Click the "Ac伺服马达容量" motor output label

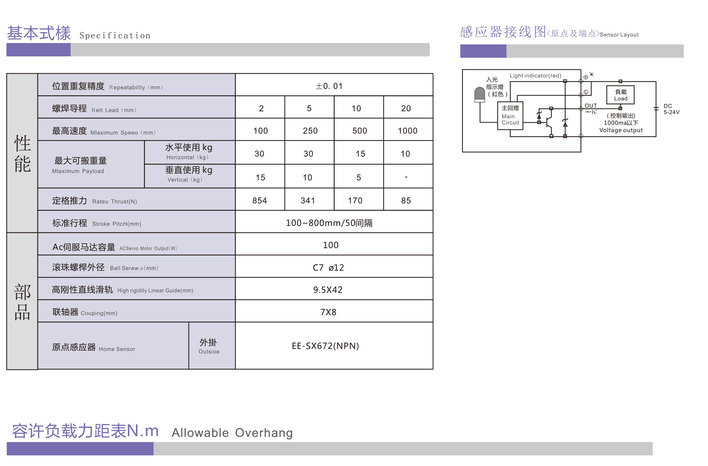click(115, 247)
